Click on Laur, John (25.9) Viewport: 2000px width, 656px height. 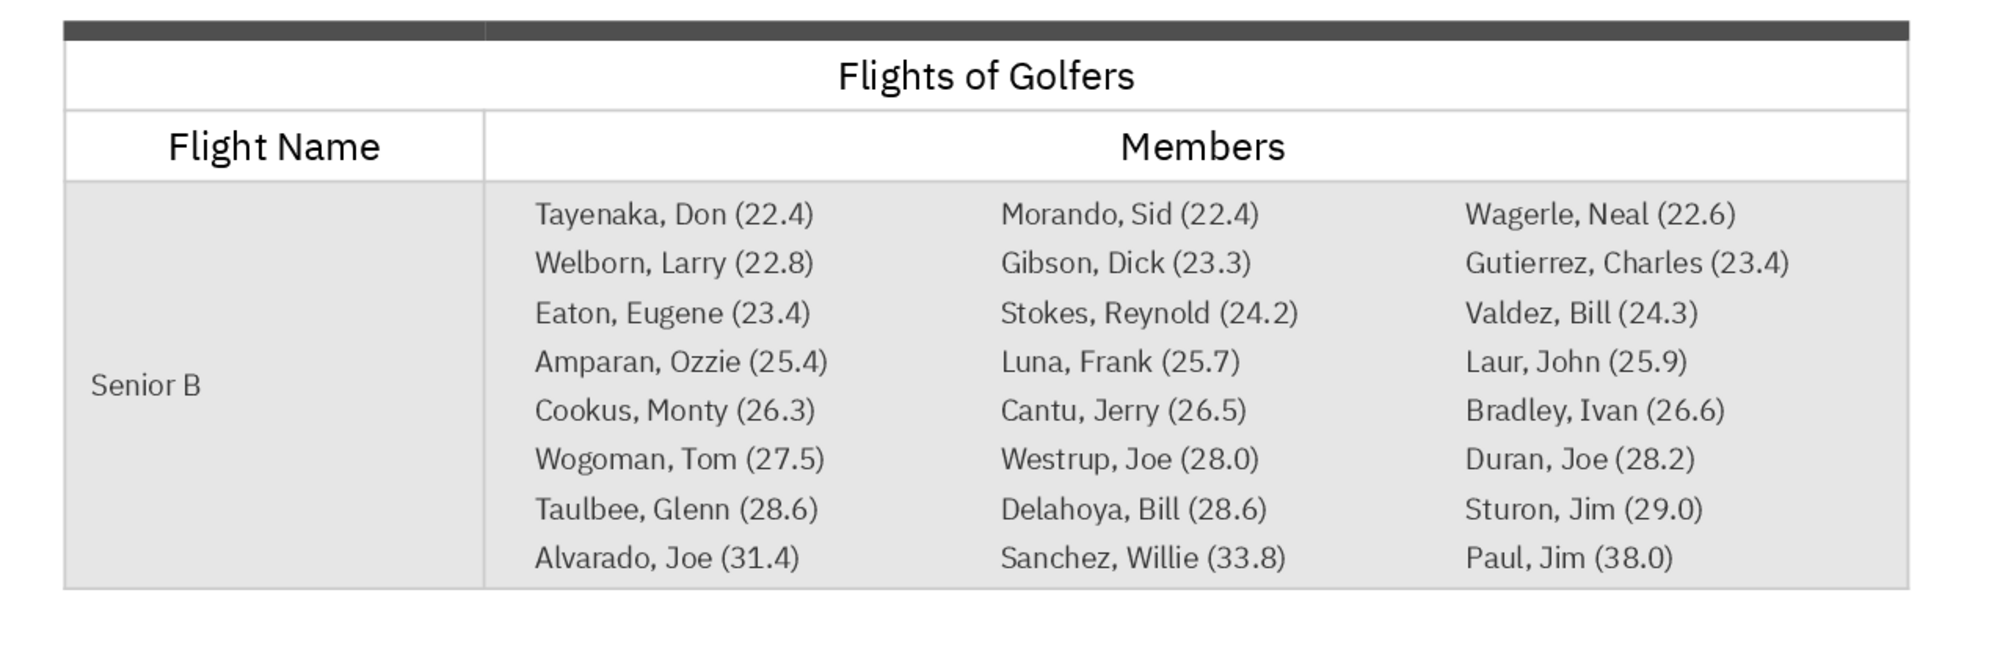pos(1576,361)
